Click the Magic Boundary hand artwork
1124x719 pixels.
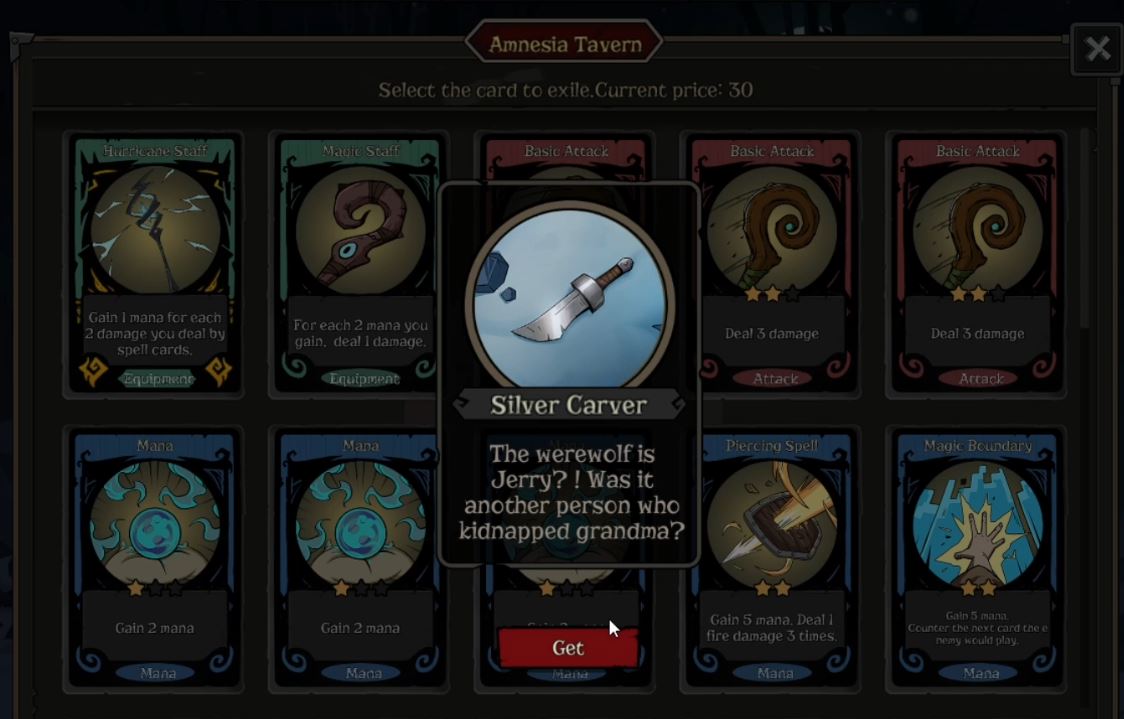pos(977,523)
